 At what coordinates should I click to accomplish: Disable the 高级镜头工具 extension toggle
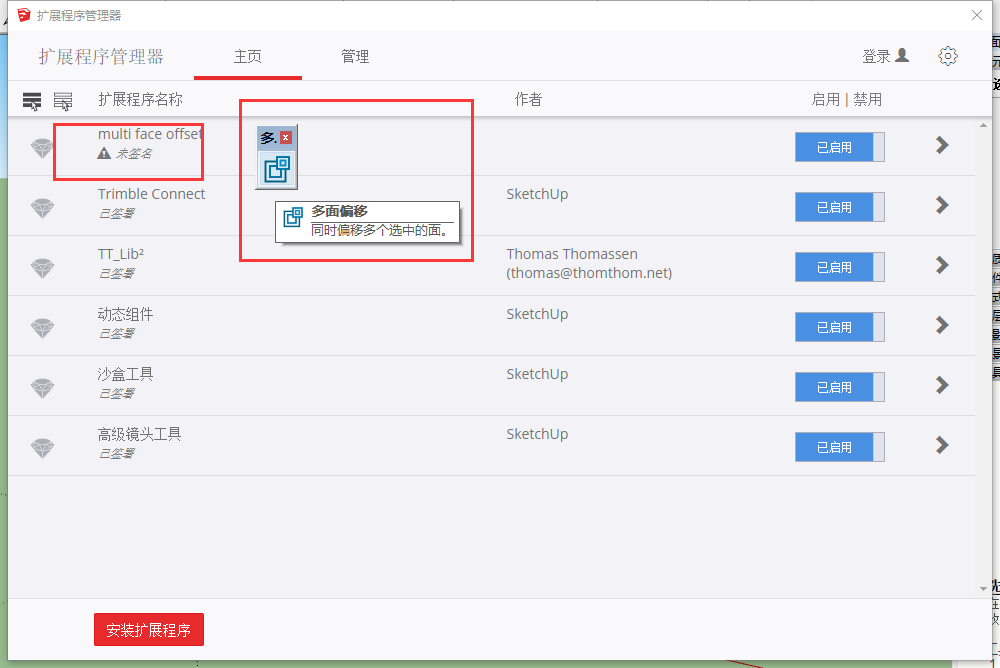click(x=839, y=447)
